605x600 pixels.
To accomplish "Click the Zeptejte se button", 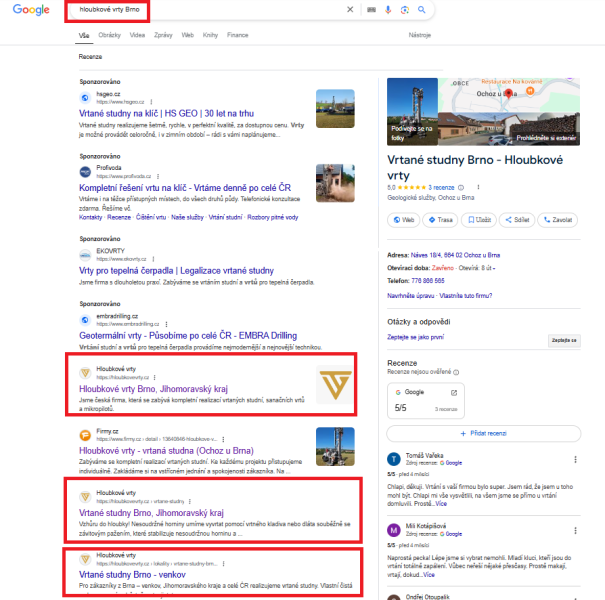I will (564, 340).
